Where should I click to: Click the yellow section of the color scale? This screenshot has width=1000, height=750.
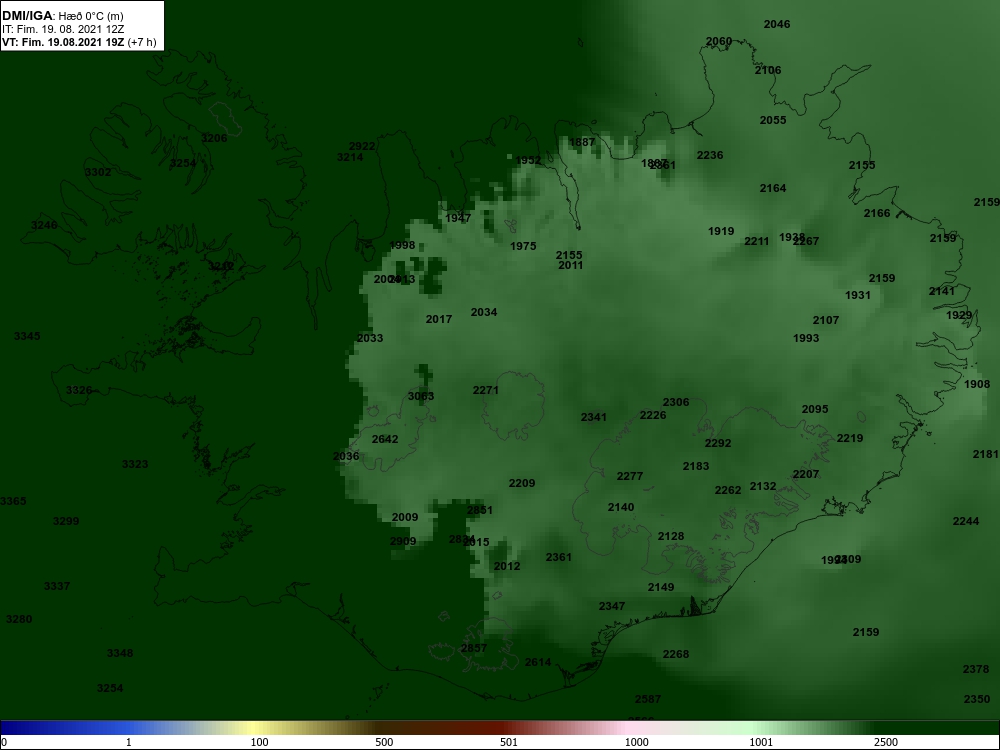pyautogui.click(x=255, y=728)
